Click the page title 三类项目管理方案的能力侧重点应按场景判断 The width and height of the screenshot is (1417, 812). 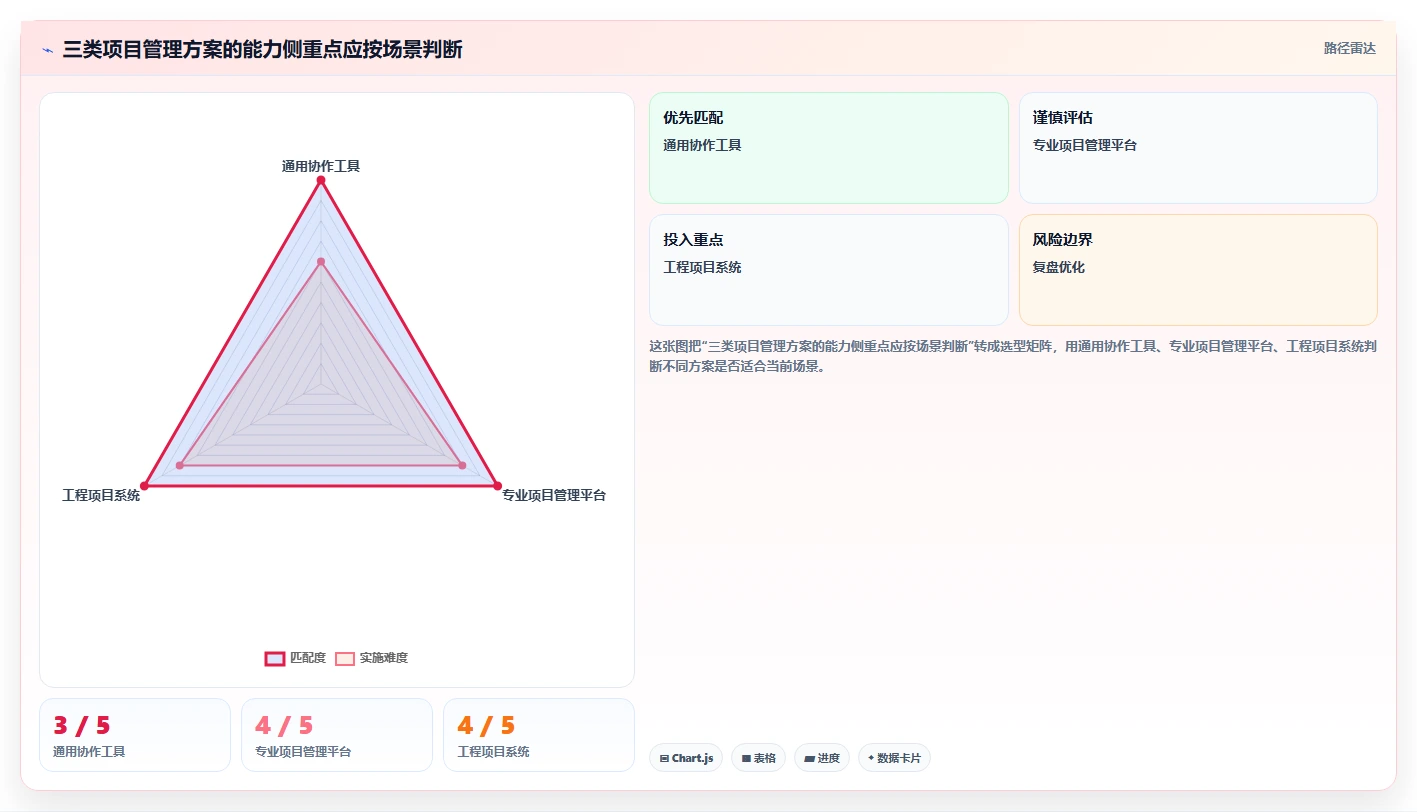click(263, 49)
